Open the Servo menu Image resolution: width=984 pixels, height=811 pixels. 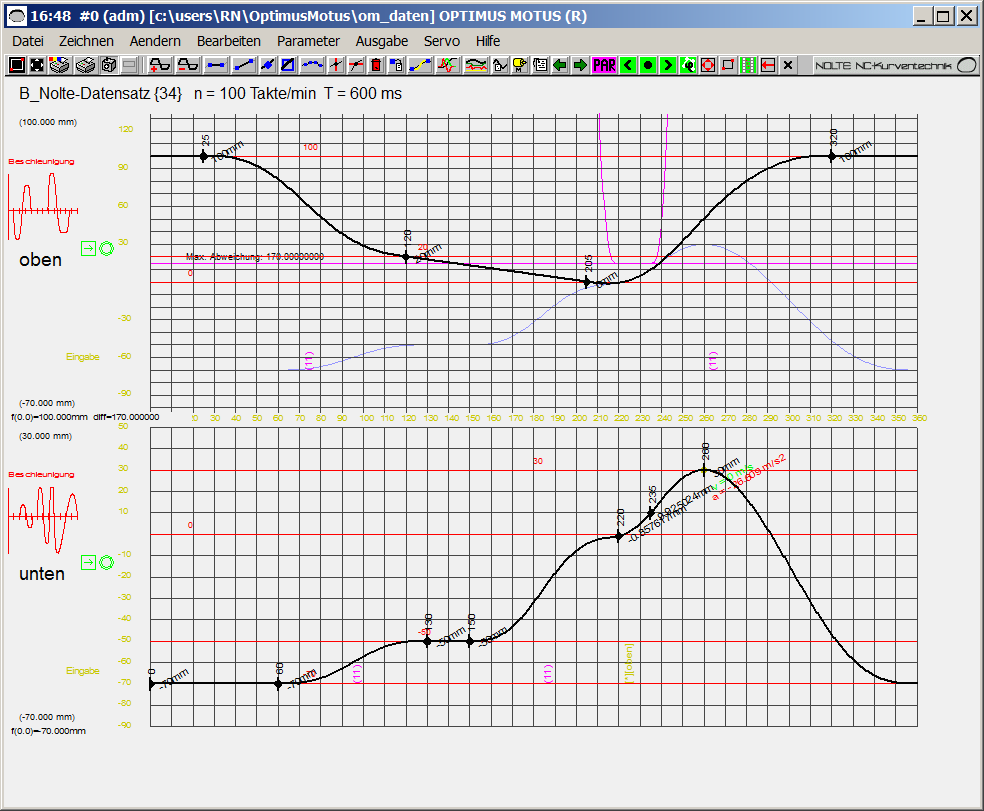coord(441,41)
